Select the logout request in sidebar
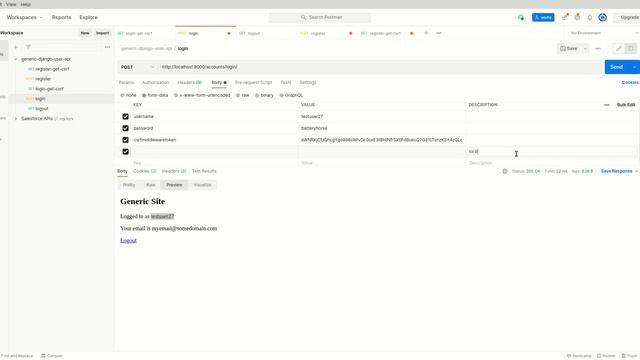 click(42, 109)
